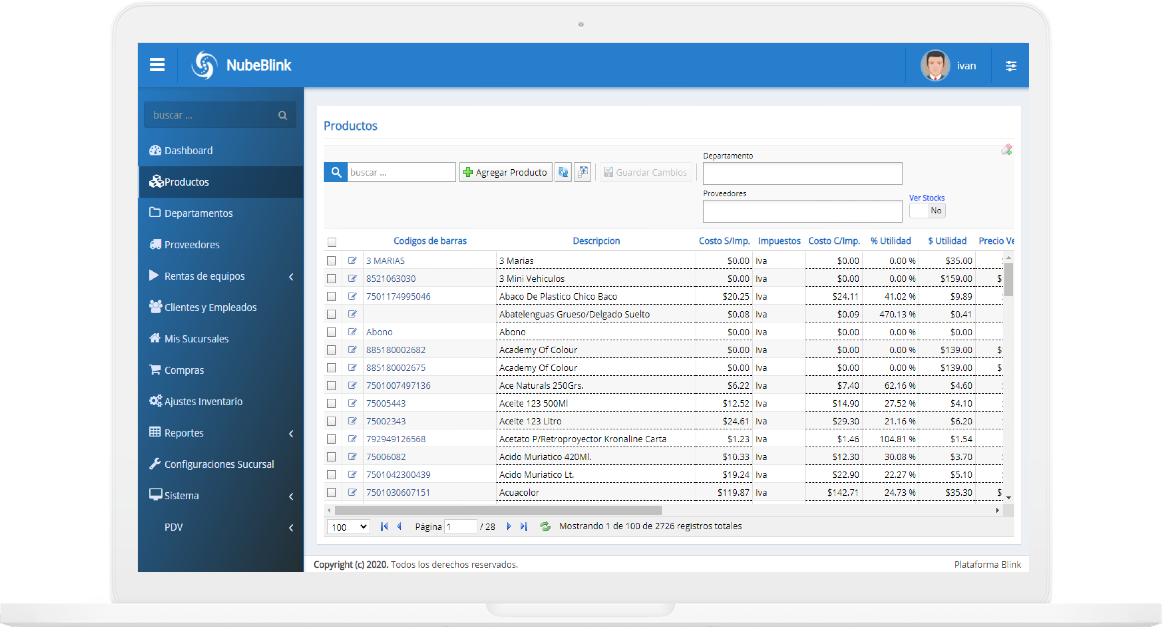The height and width of the screenshot is (627, 1162).
Task: Open the hamburger menu in header
Action: pyautogui.click(x=157, y=65)
